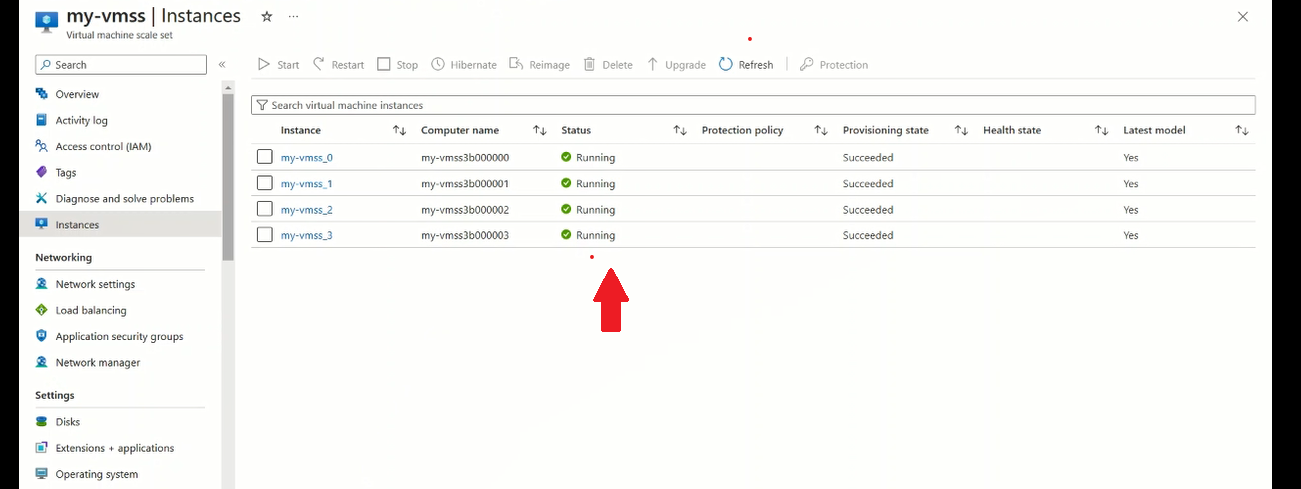
Task: Click the Delete toolbar button
Action: coord(608,65)
